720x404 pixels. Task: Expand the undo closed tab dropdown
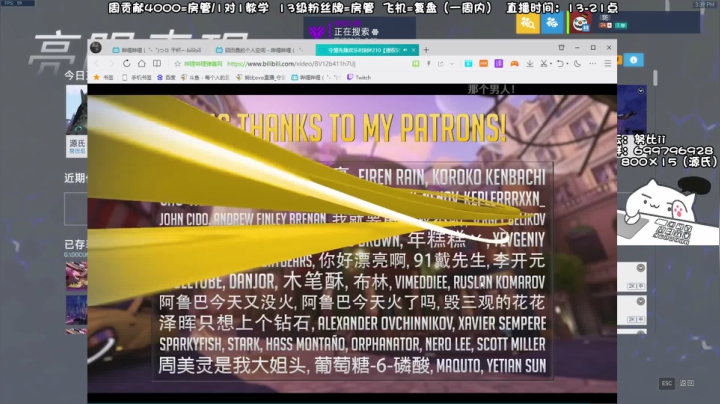(567, 64)
